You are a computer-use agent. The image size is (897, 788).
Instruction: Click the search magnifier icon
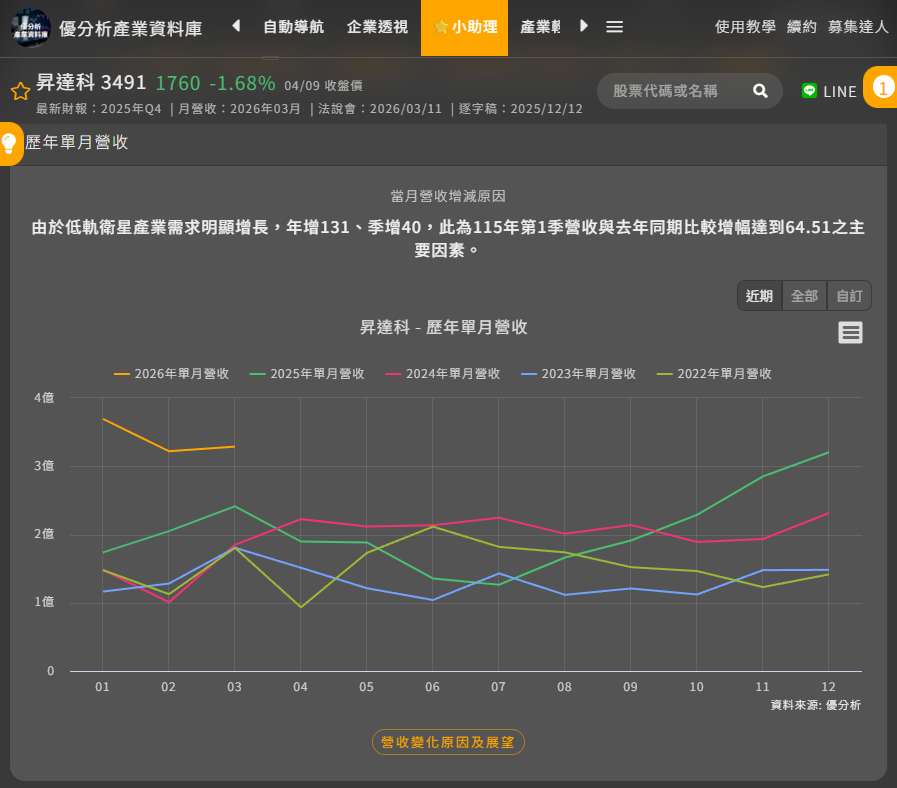click(760, 91)
